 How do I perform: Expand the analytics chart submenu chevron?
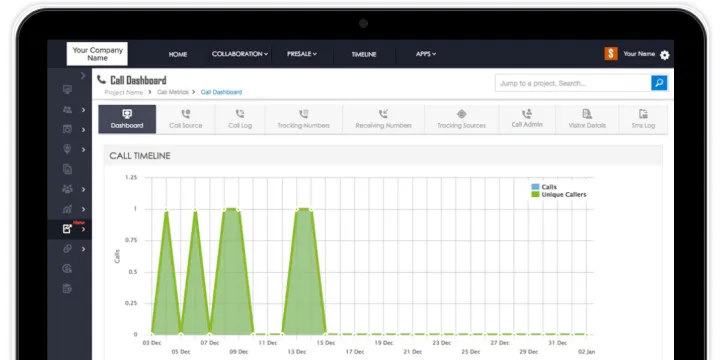(84, 209)
